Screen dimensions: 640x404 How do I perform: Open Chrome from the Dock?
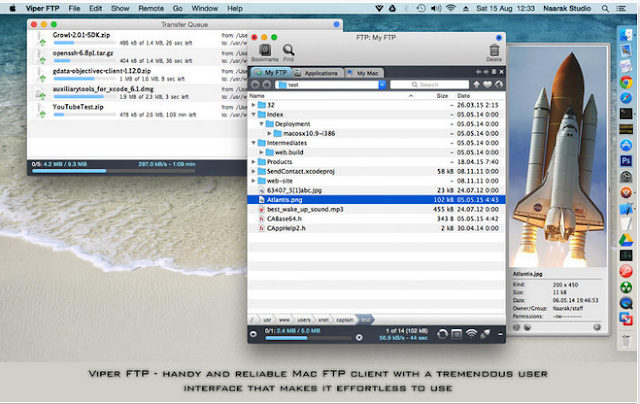[x=626, y=82]
